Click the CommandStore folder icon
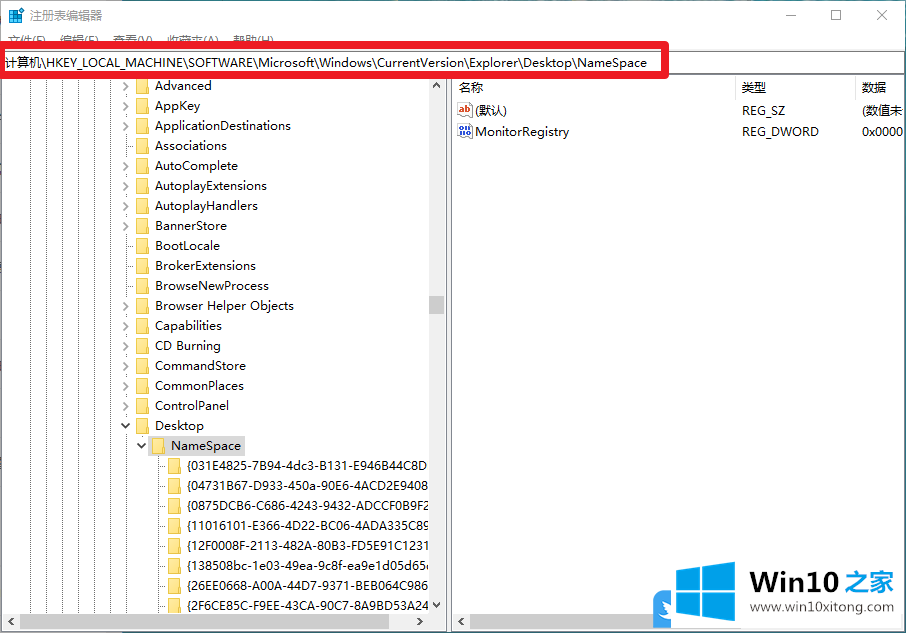The width and height of the screenshot is (906, 633). tap(142, 367)
